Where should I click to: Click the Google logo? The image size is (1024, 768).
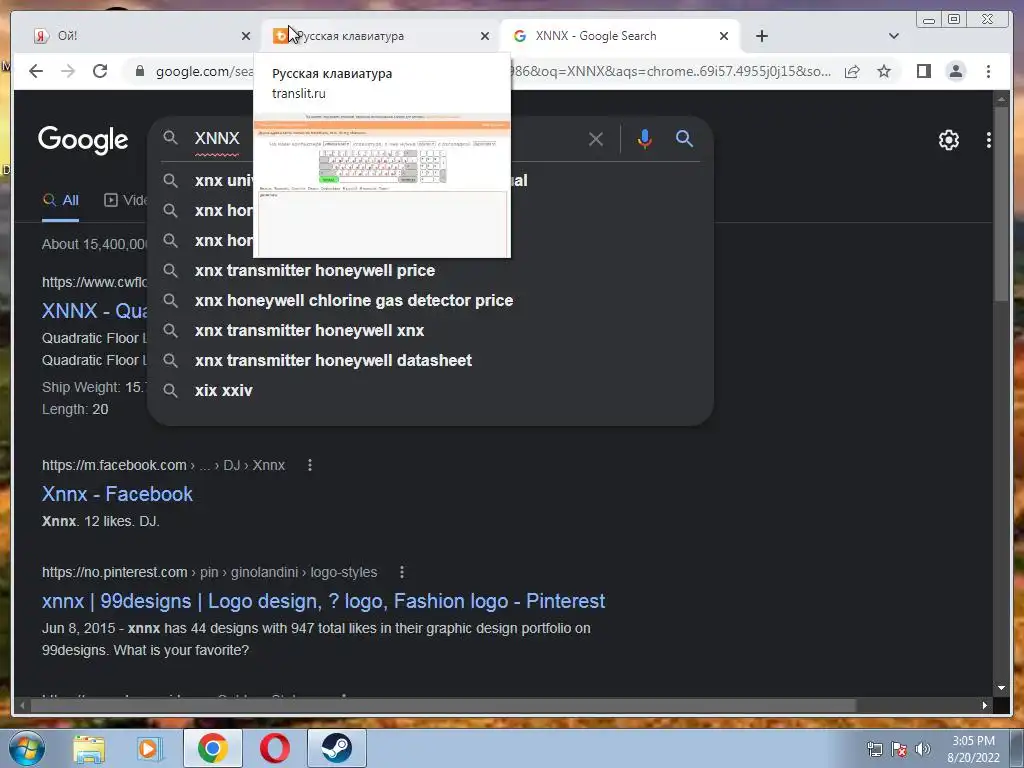point(83,139)
